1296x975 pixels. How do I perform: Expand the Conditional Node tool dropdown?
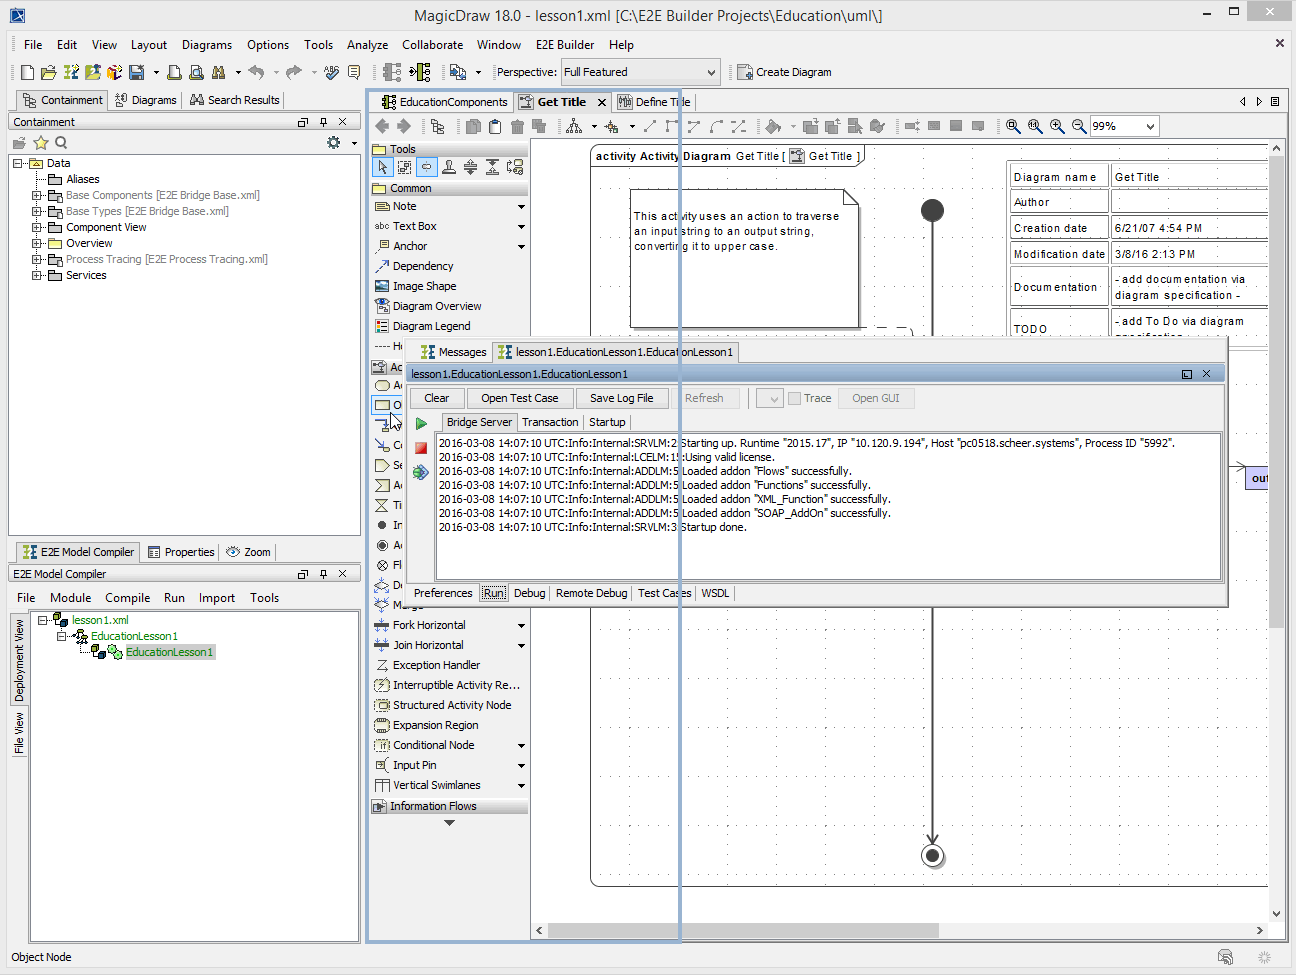click(x=522, y=745)
